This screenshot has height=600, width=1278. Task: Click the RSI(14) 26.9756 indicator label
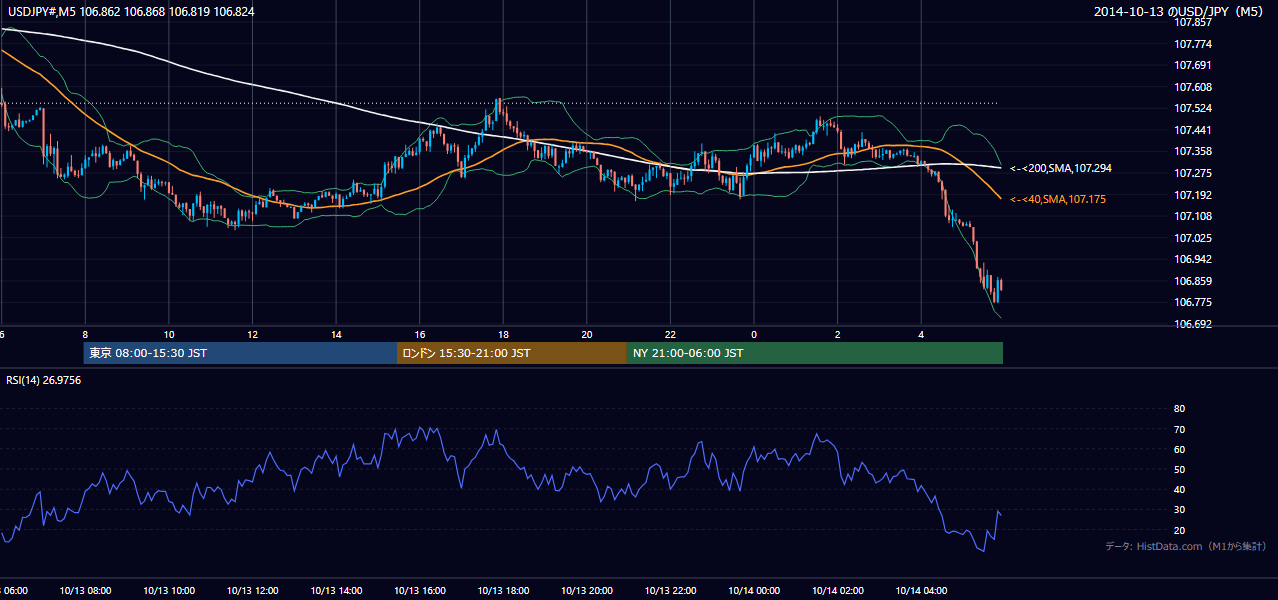pos(44,380)
